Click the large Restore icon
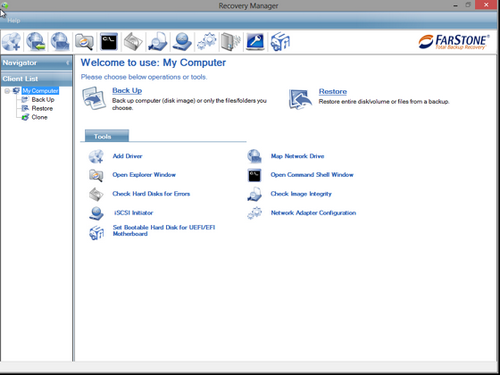This screenshot has width=500, height=375. click(x=300, y=99)
